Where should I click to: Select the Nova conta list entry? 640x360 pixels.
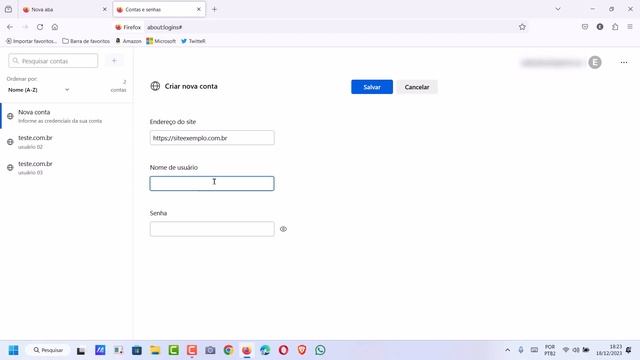pyautogui.click(x=67, y=116)
